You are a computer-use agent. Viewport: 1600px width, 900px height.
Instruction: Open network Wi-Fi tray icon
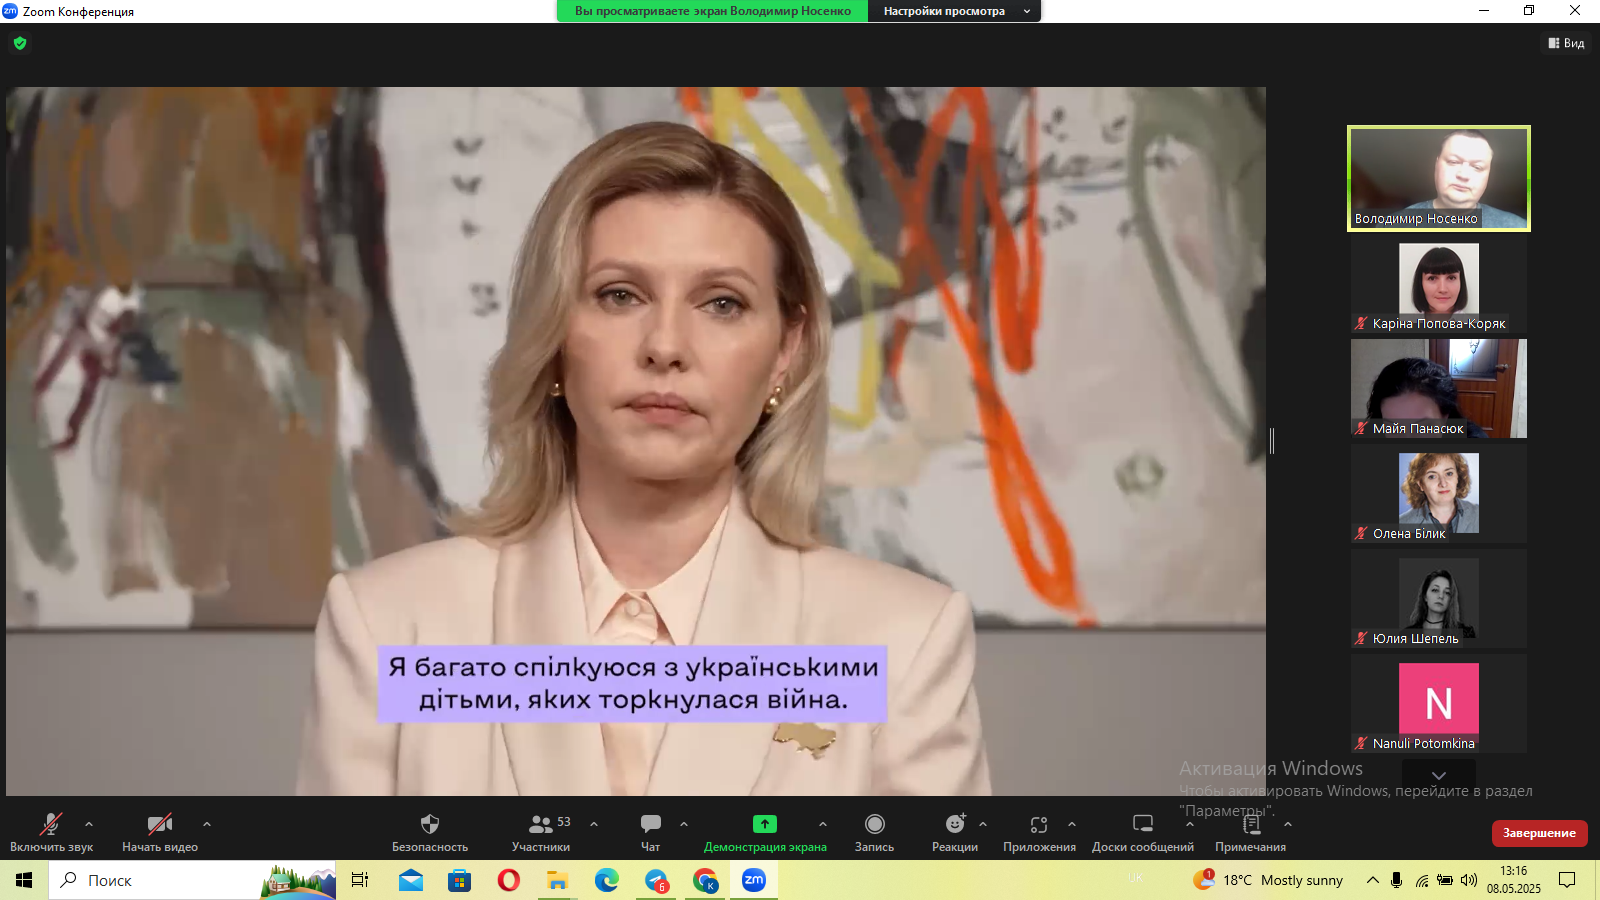pyautogui.click(x=1421, y=880)
